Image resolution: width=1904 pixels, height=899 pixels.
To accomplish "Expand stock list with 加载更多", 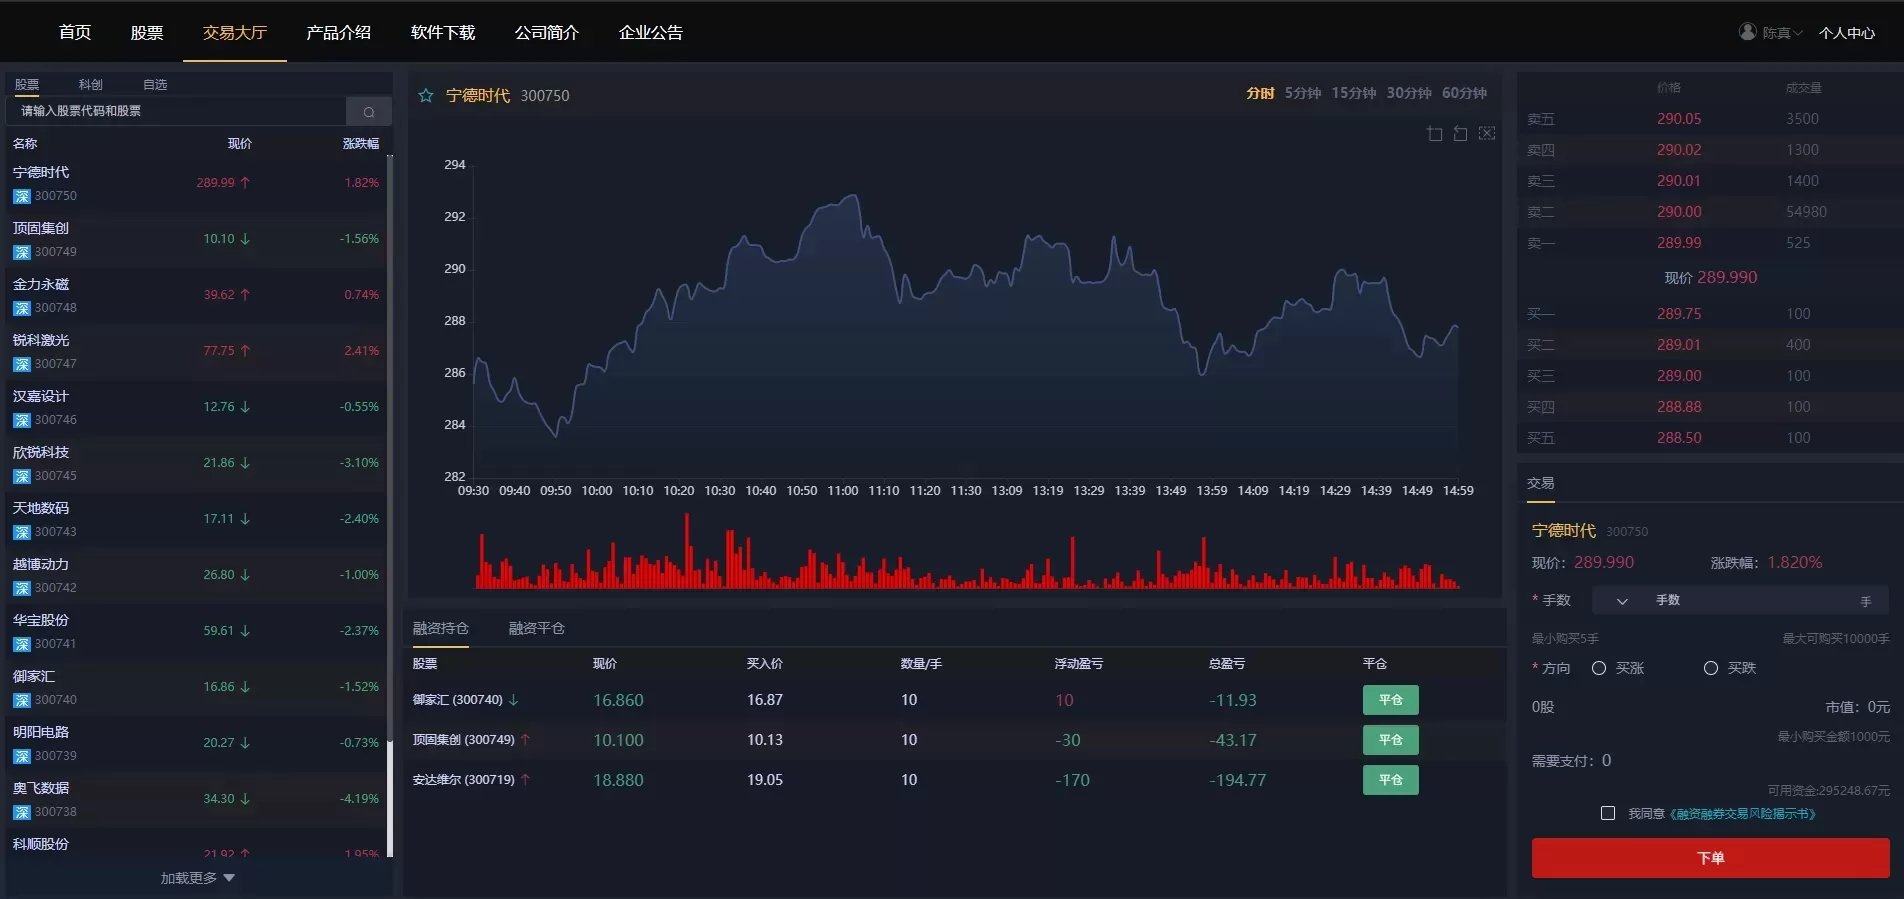I will 197,878.
